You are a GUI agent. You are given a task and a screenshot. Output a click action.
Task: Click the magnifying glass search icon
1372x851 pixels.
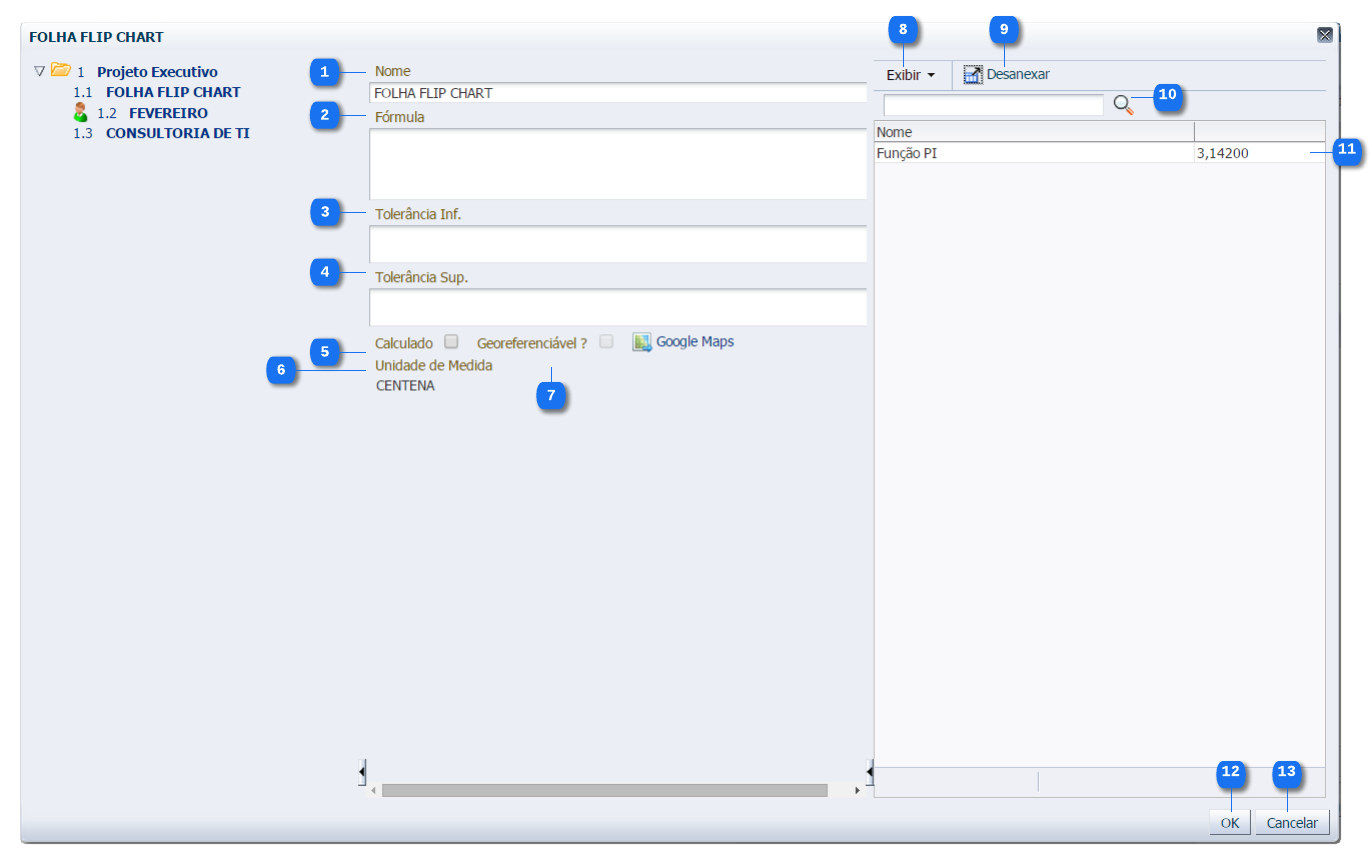tap(1122, 105)
